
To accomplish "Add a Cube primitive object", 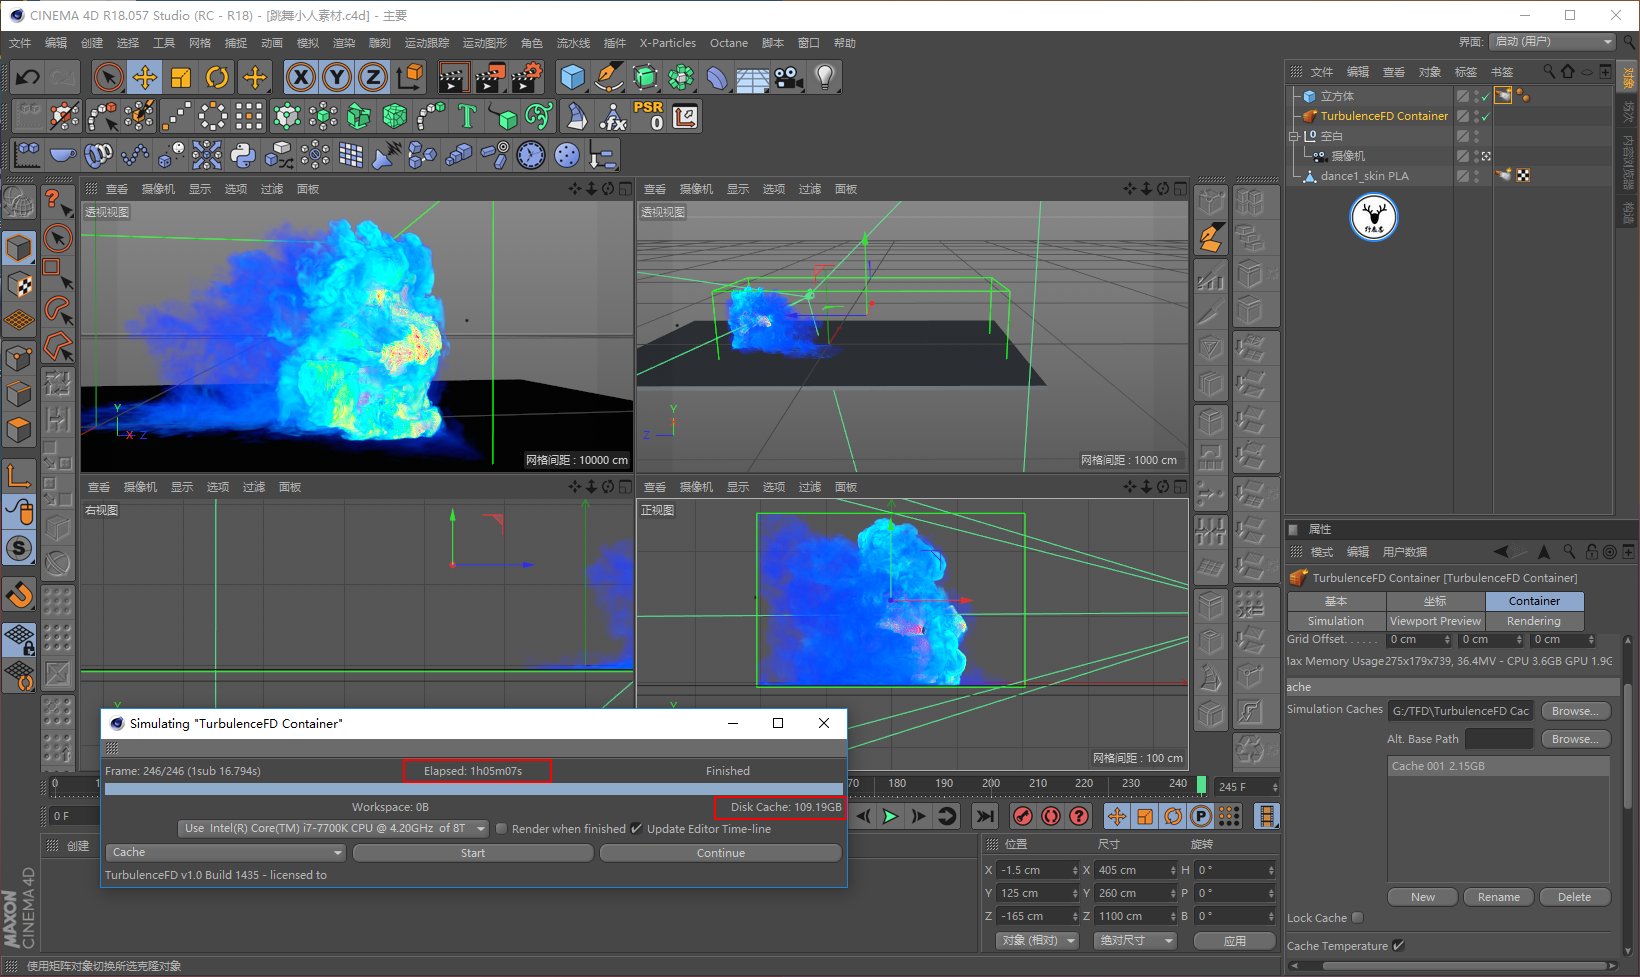I will (572, 77).
